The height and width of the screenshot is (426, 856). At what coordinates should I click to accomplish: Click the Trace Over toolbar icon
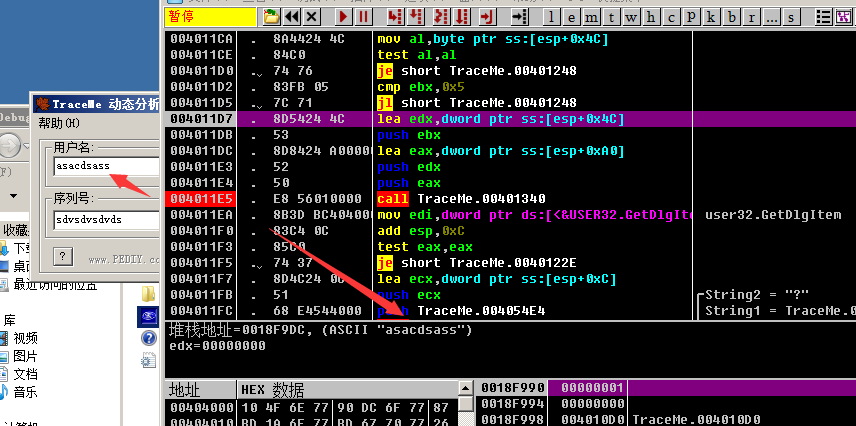(462, 17)
